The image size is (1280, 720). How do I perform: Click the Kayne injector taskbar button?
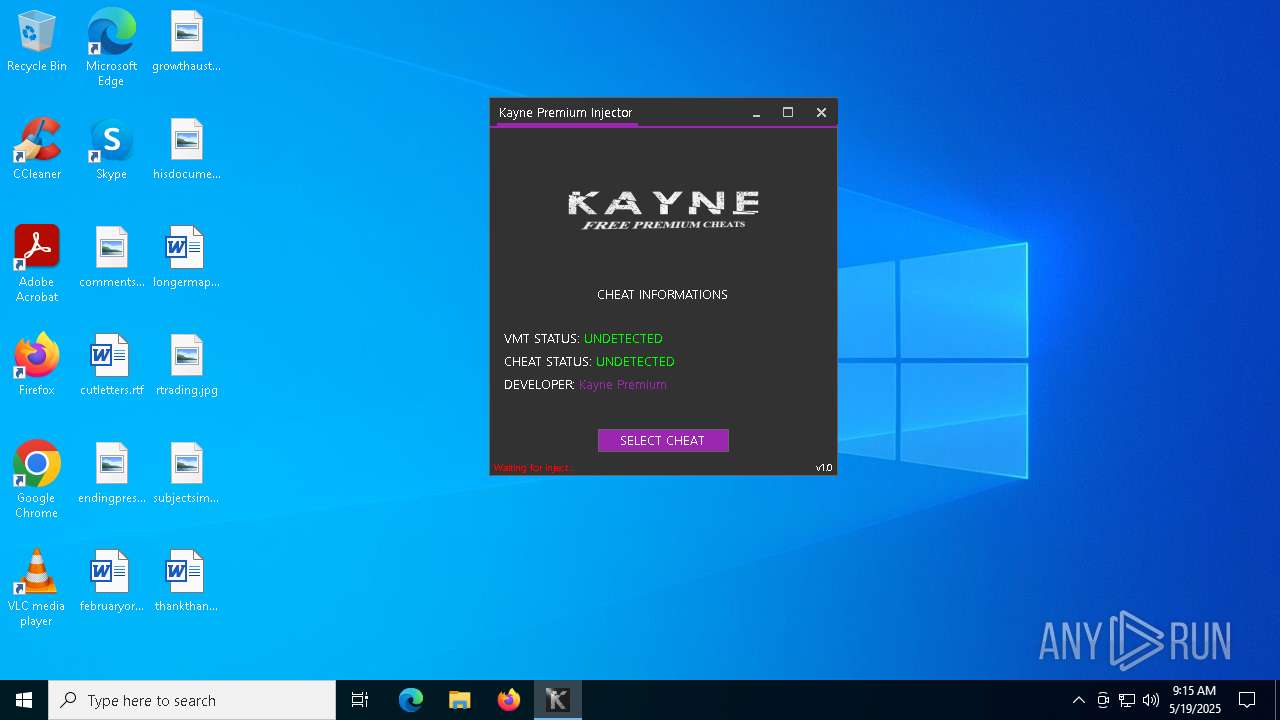click(x=558, y=700)
